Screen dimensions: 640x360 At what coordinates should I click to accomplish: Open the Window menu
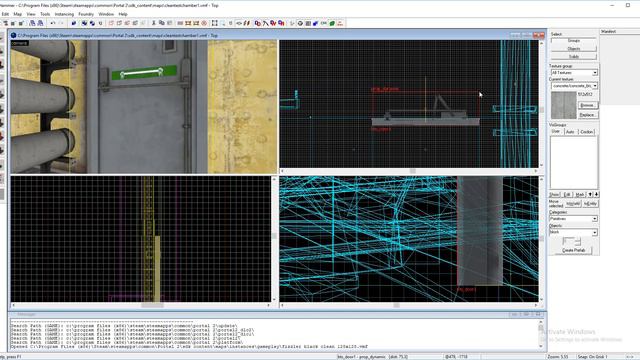106,14
